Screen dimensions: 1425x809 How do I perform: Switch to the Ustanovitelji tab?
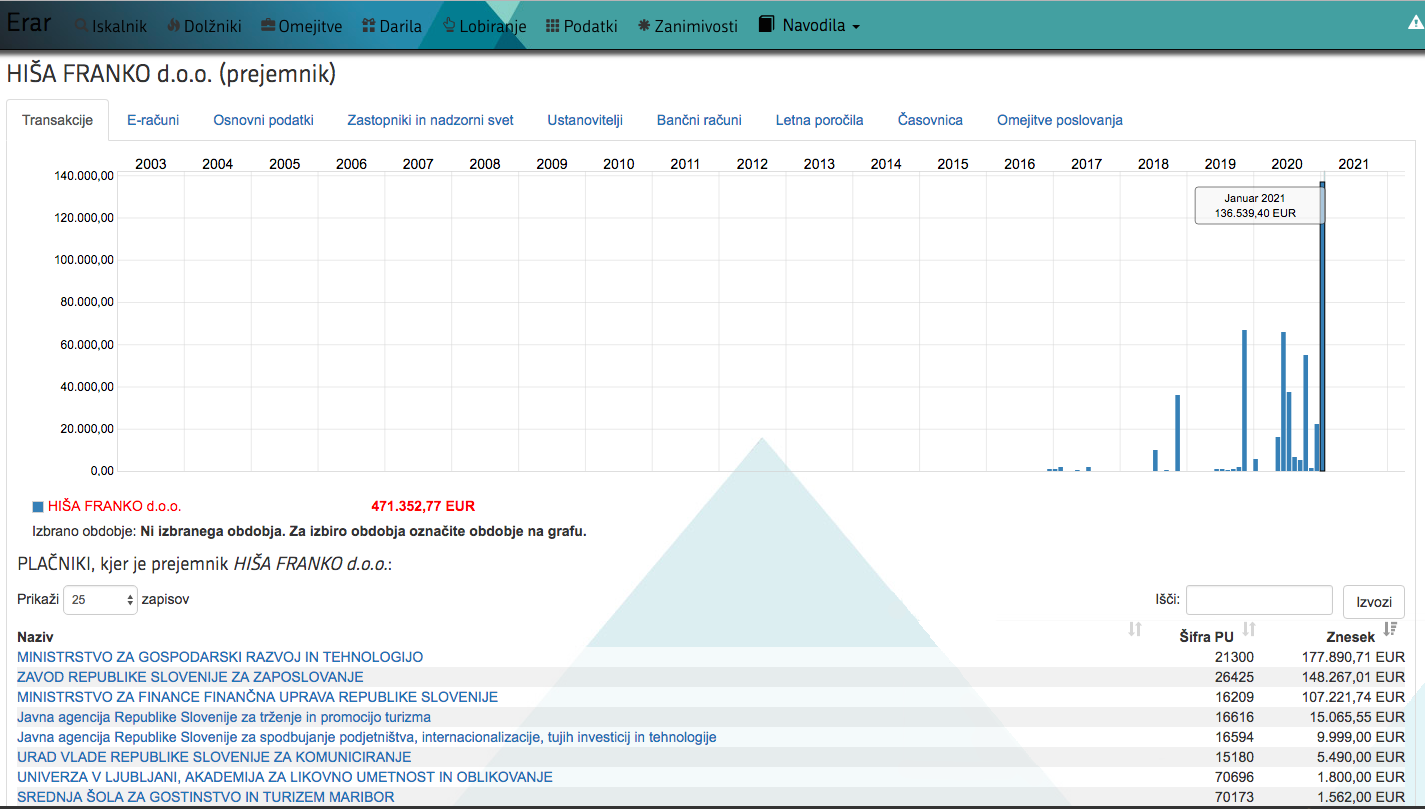585,120
